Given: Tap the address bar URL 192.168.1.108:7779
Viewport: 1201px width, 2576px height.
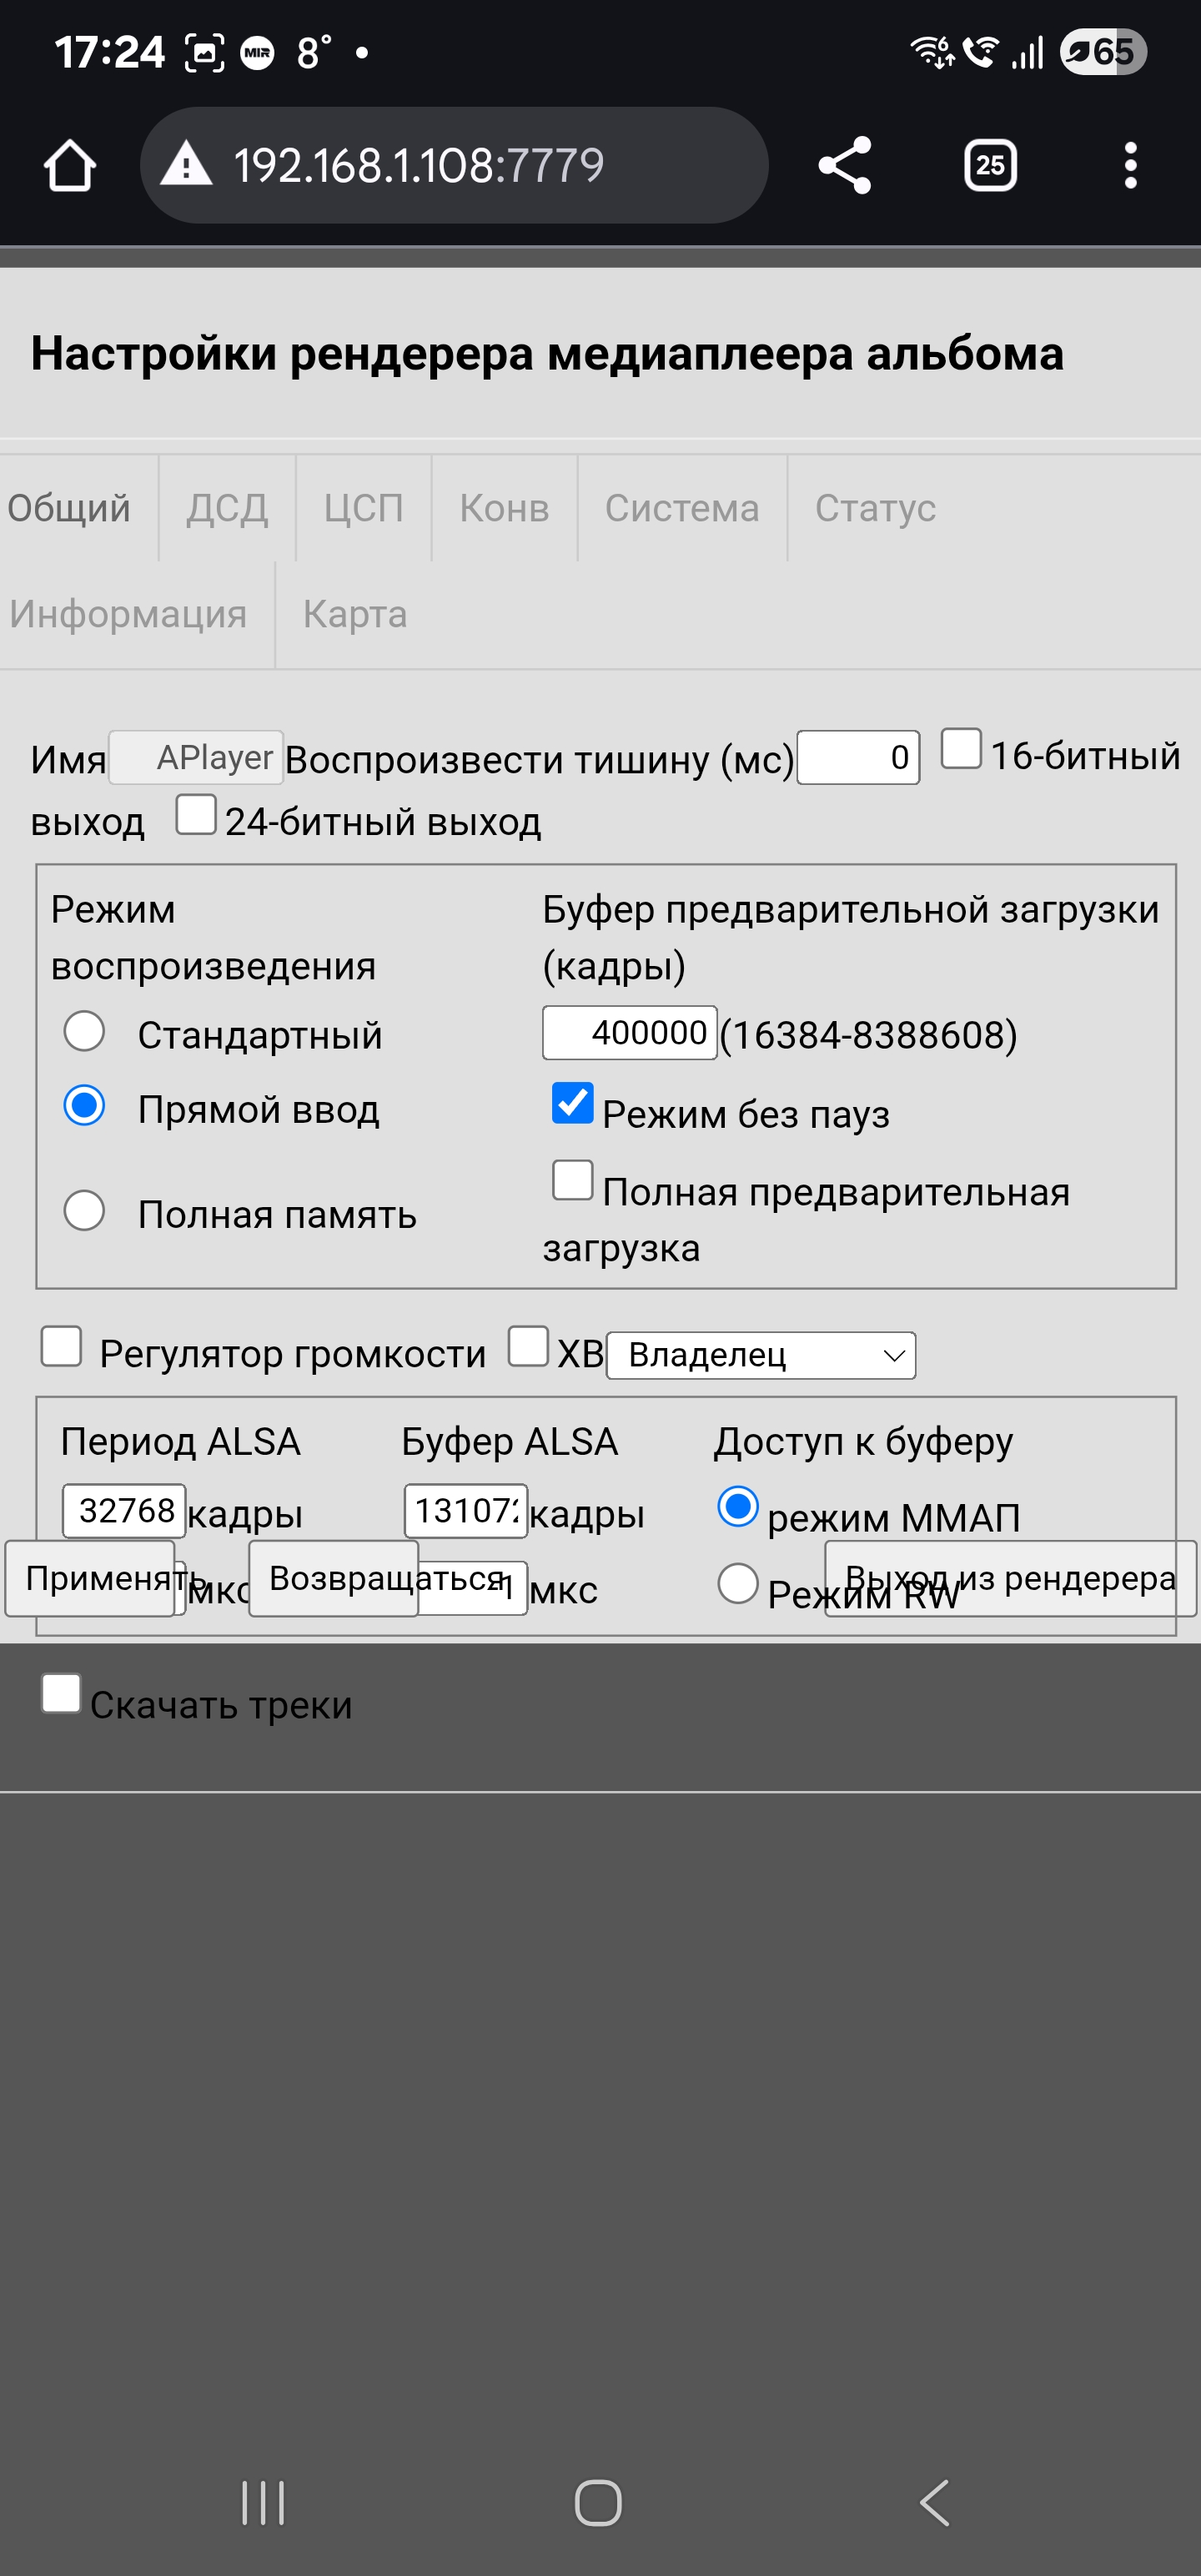Looking at the screenshot, I should pyautogui.click(x=419, y=165).
